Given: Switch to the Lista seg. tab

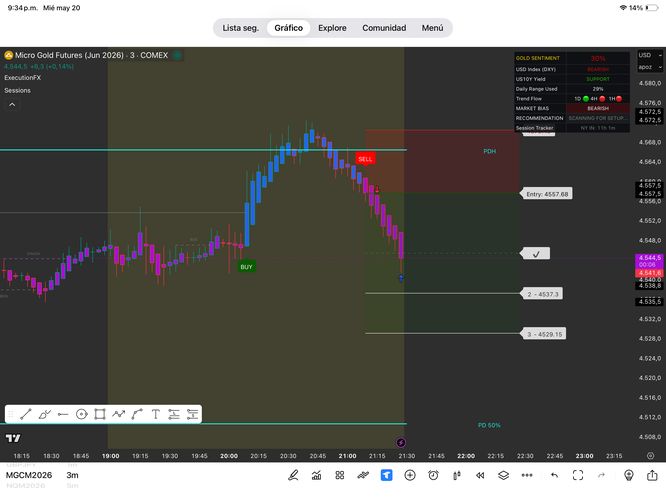Looking at the screenshot, I should tap(240, 28).
